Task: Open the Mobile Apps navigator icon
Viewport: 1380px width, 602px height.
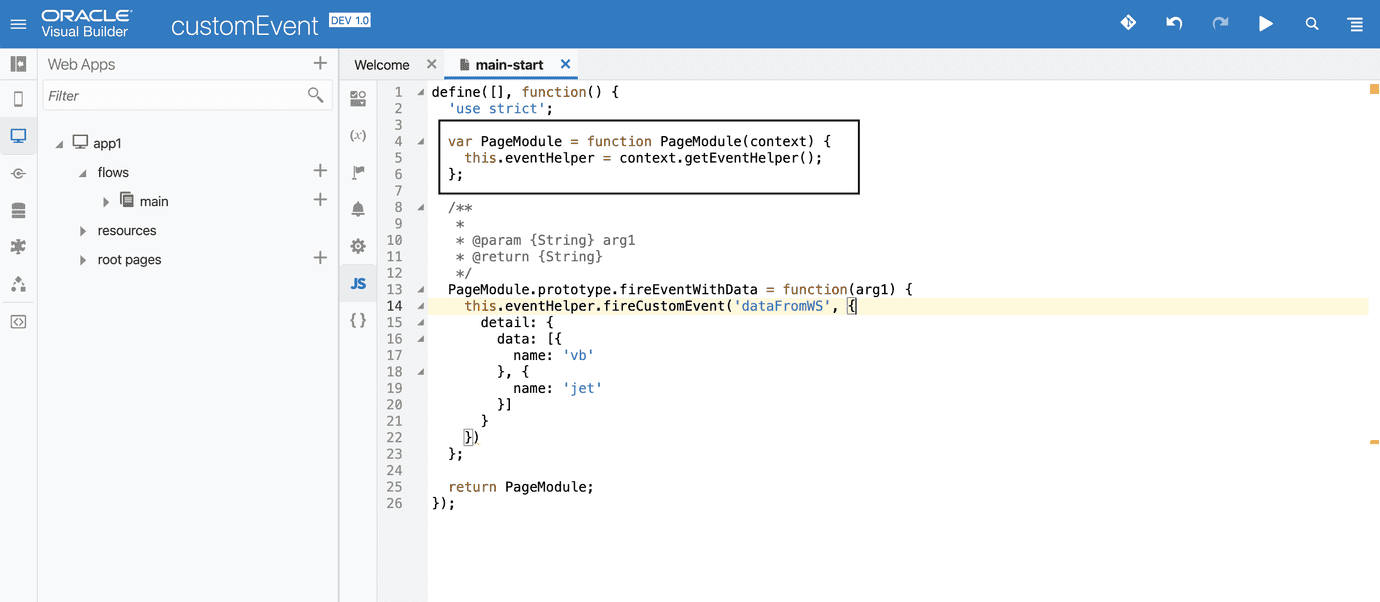Action: tap(18, 99)
